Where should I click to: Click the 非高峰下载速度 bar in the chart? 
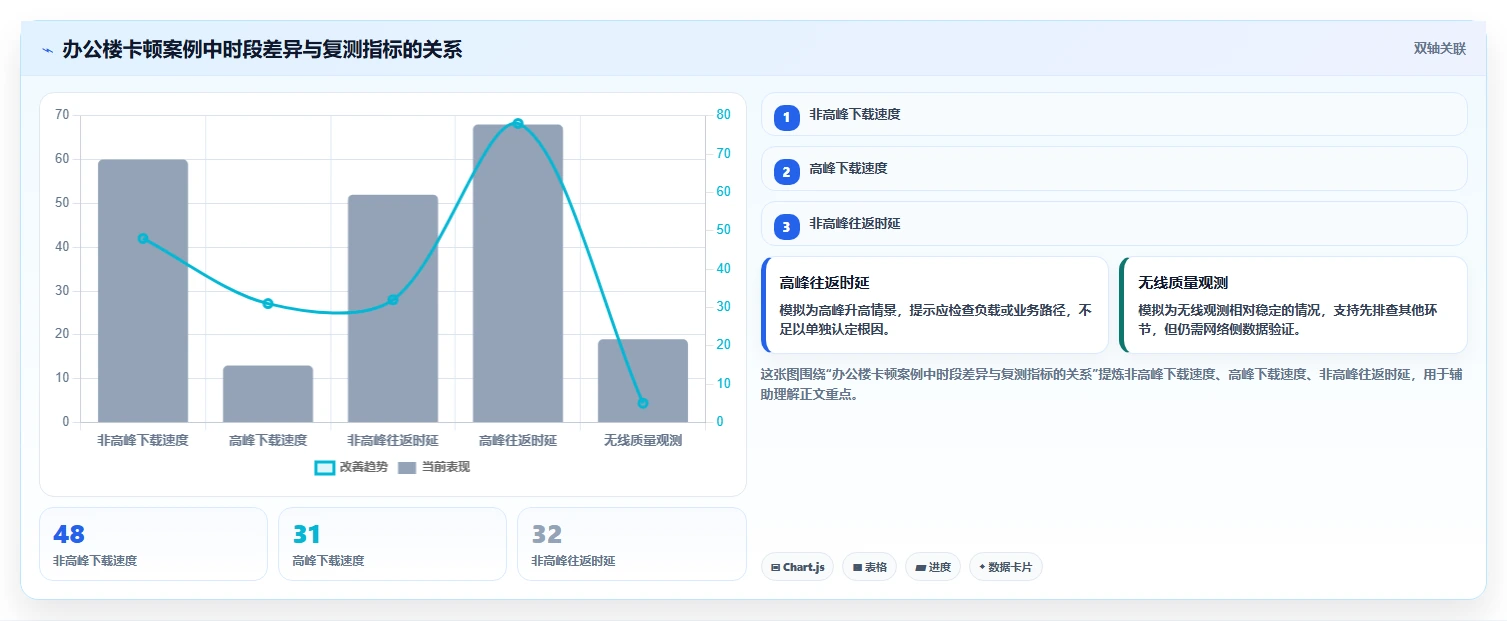tap(143, 291)
